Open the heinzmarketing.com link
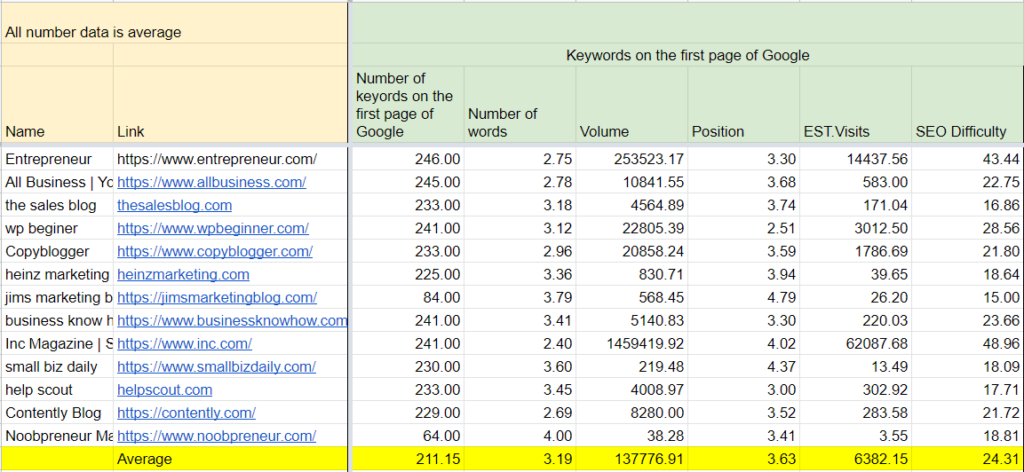The width and height of the screenshot is (1024, 472). click(183, 275)
